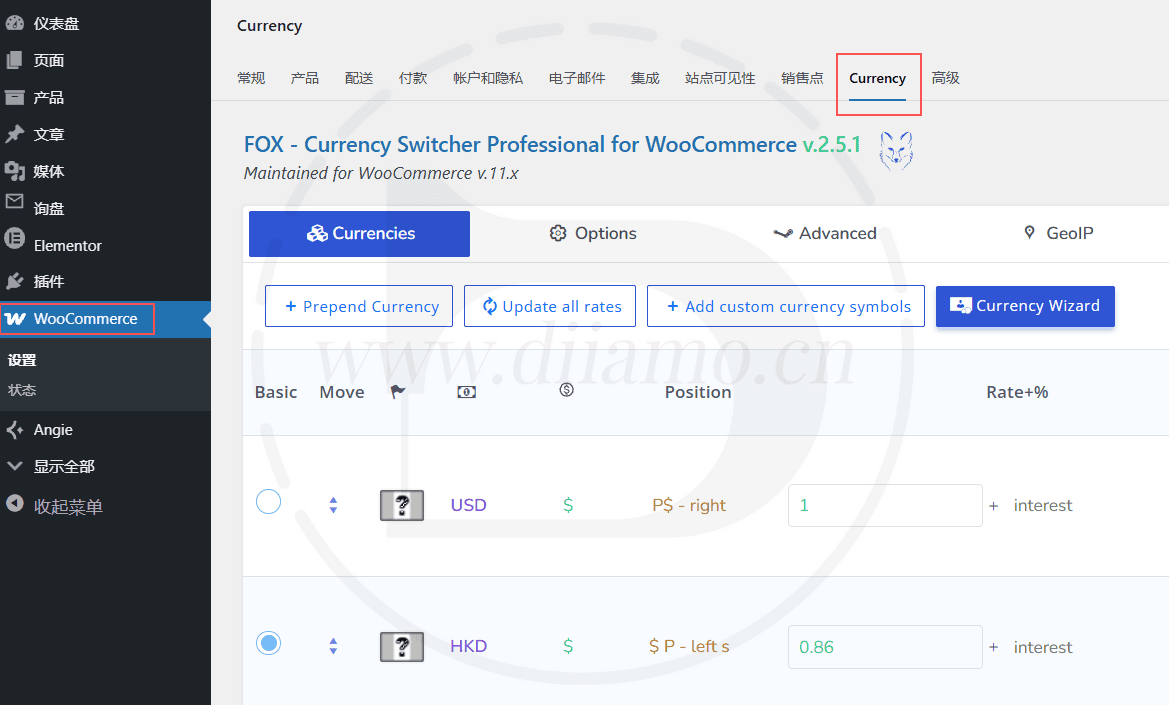This screenshot has height=705, width=1169.
Task: Click Add custom currency symbols button
Action: pyautogui.click(x=786, y=306)
